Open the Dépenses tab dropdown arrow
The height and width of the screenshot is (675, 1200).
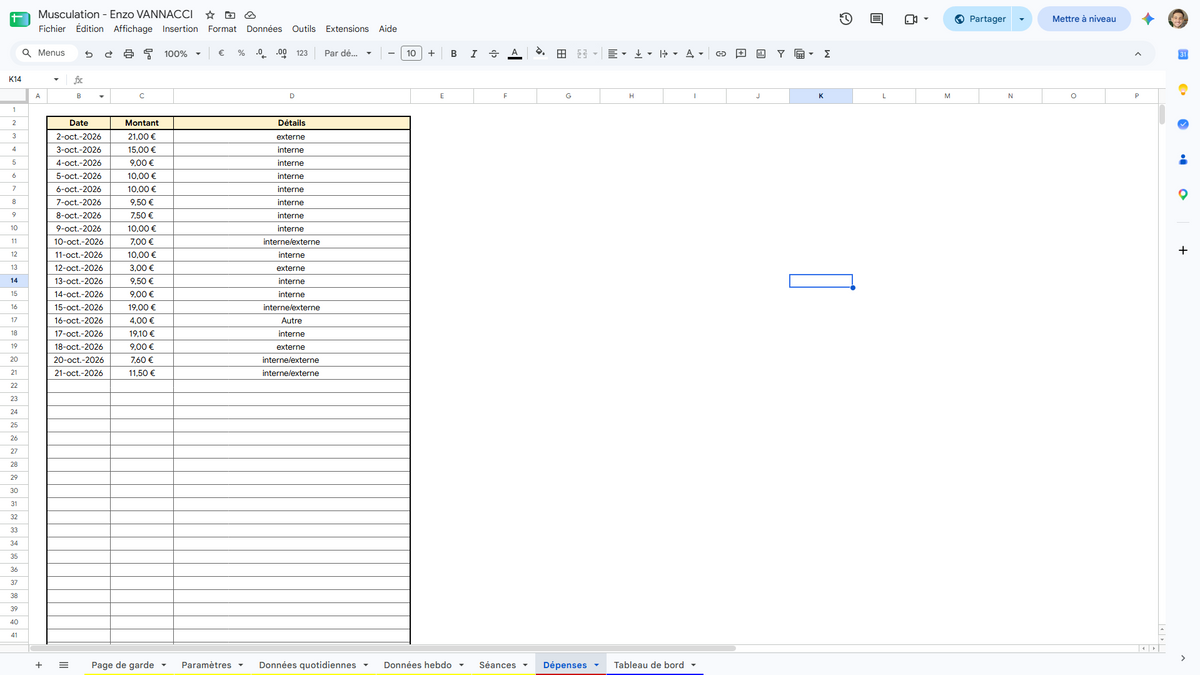coord(597,665)
